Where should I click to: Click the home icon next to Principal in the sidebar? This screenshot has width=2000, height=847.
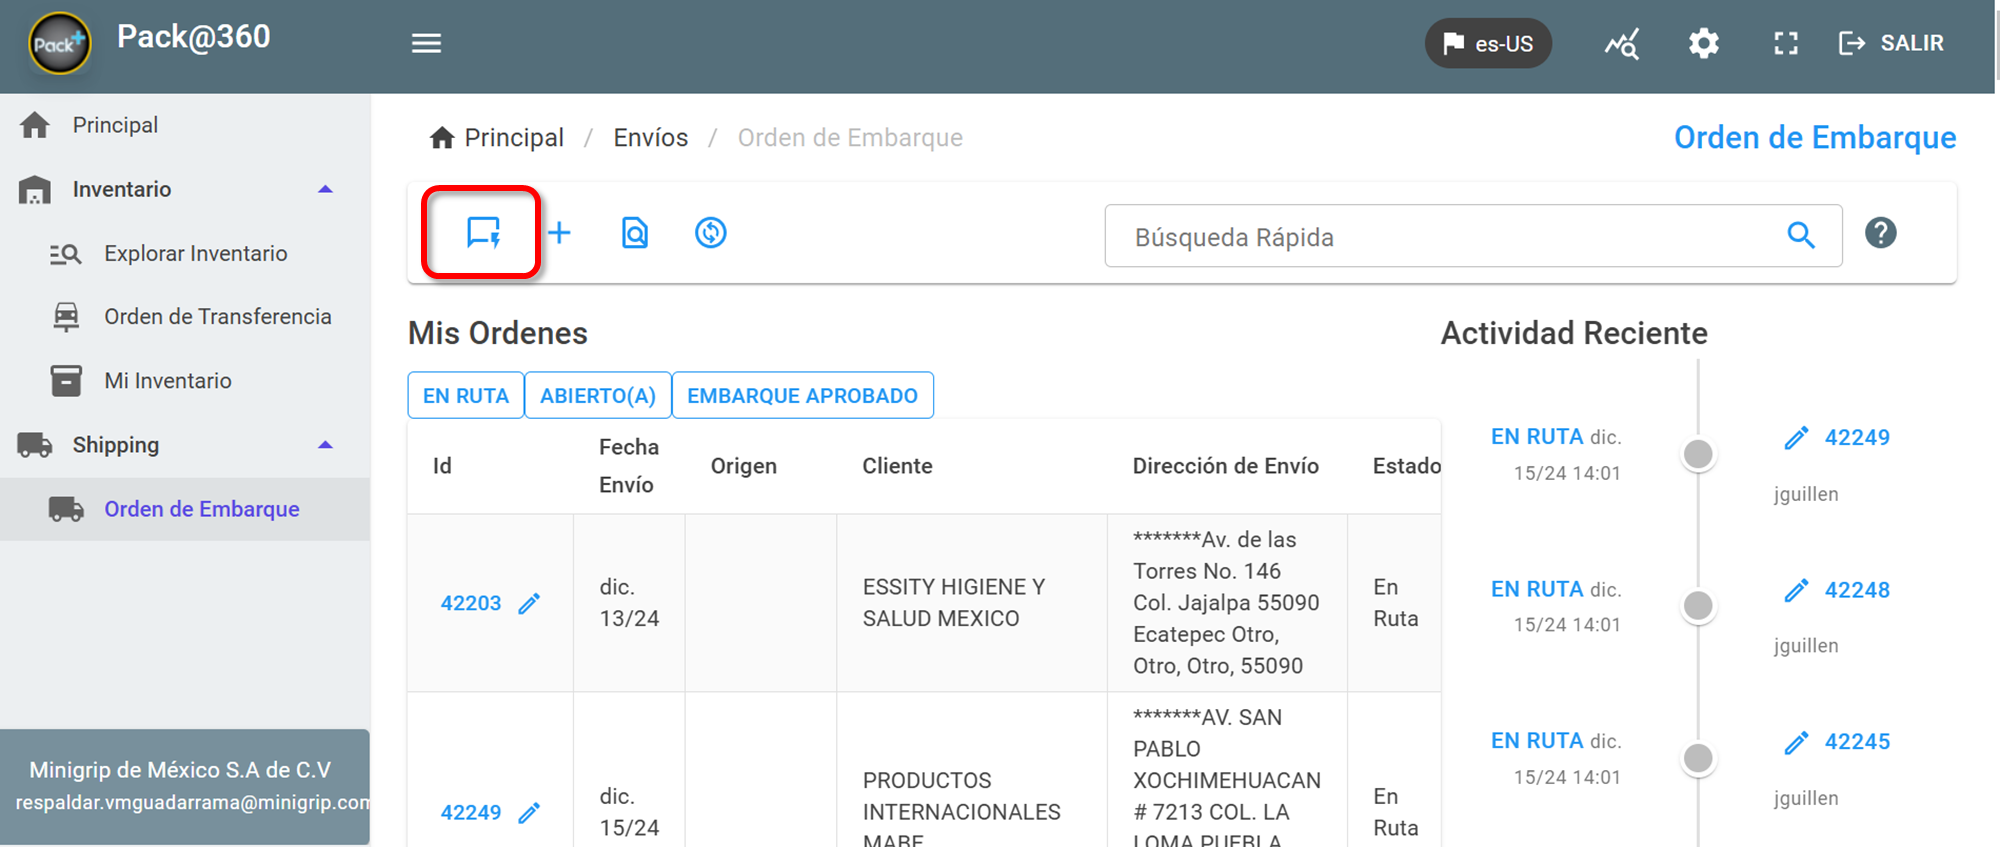click(35, 125)
